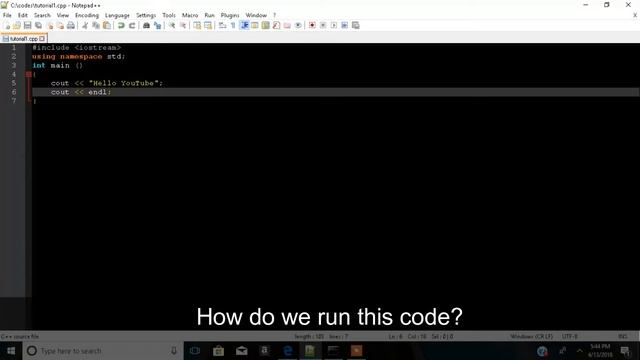Click the Copy toolbar icon
The image size is (640, 360).
pyautogui.click(x=96, y=25)
